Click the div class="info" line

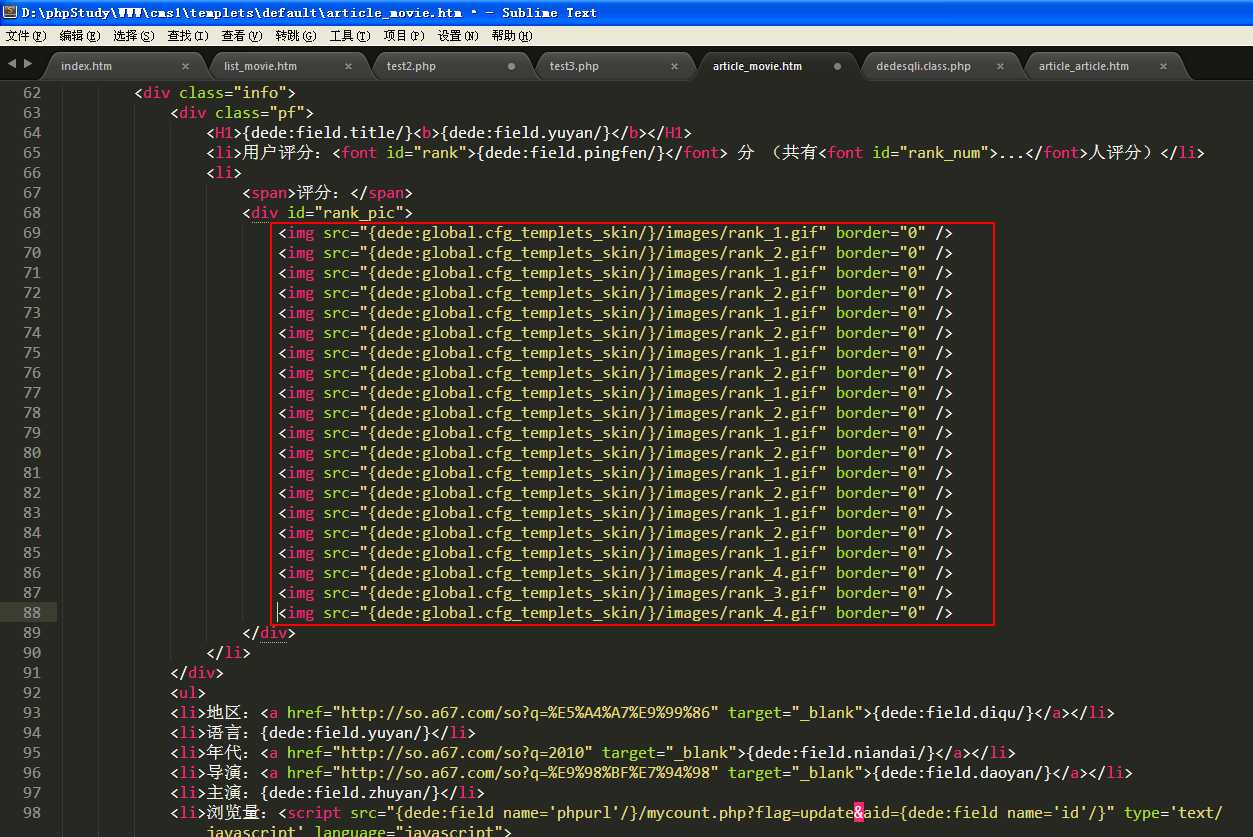215,93
